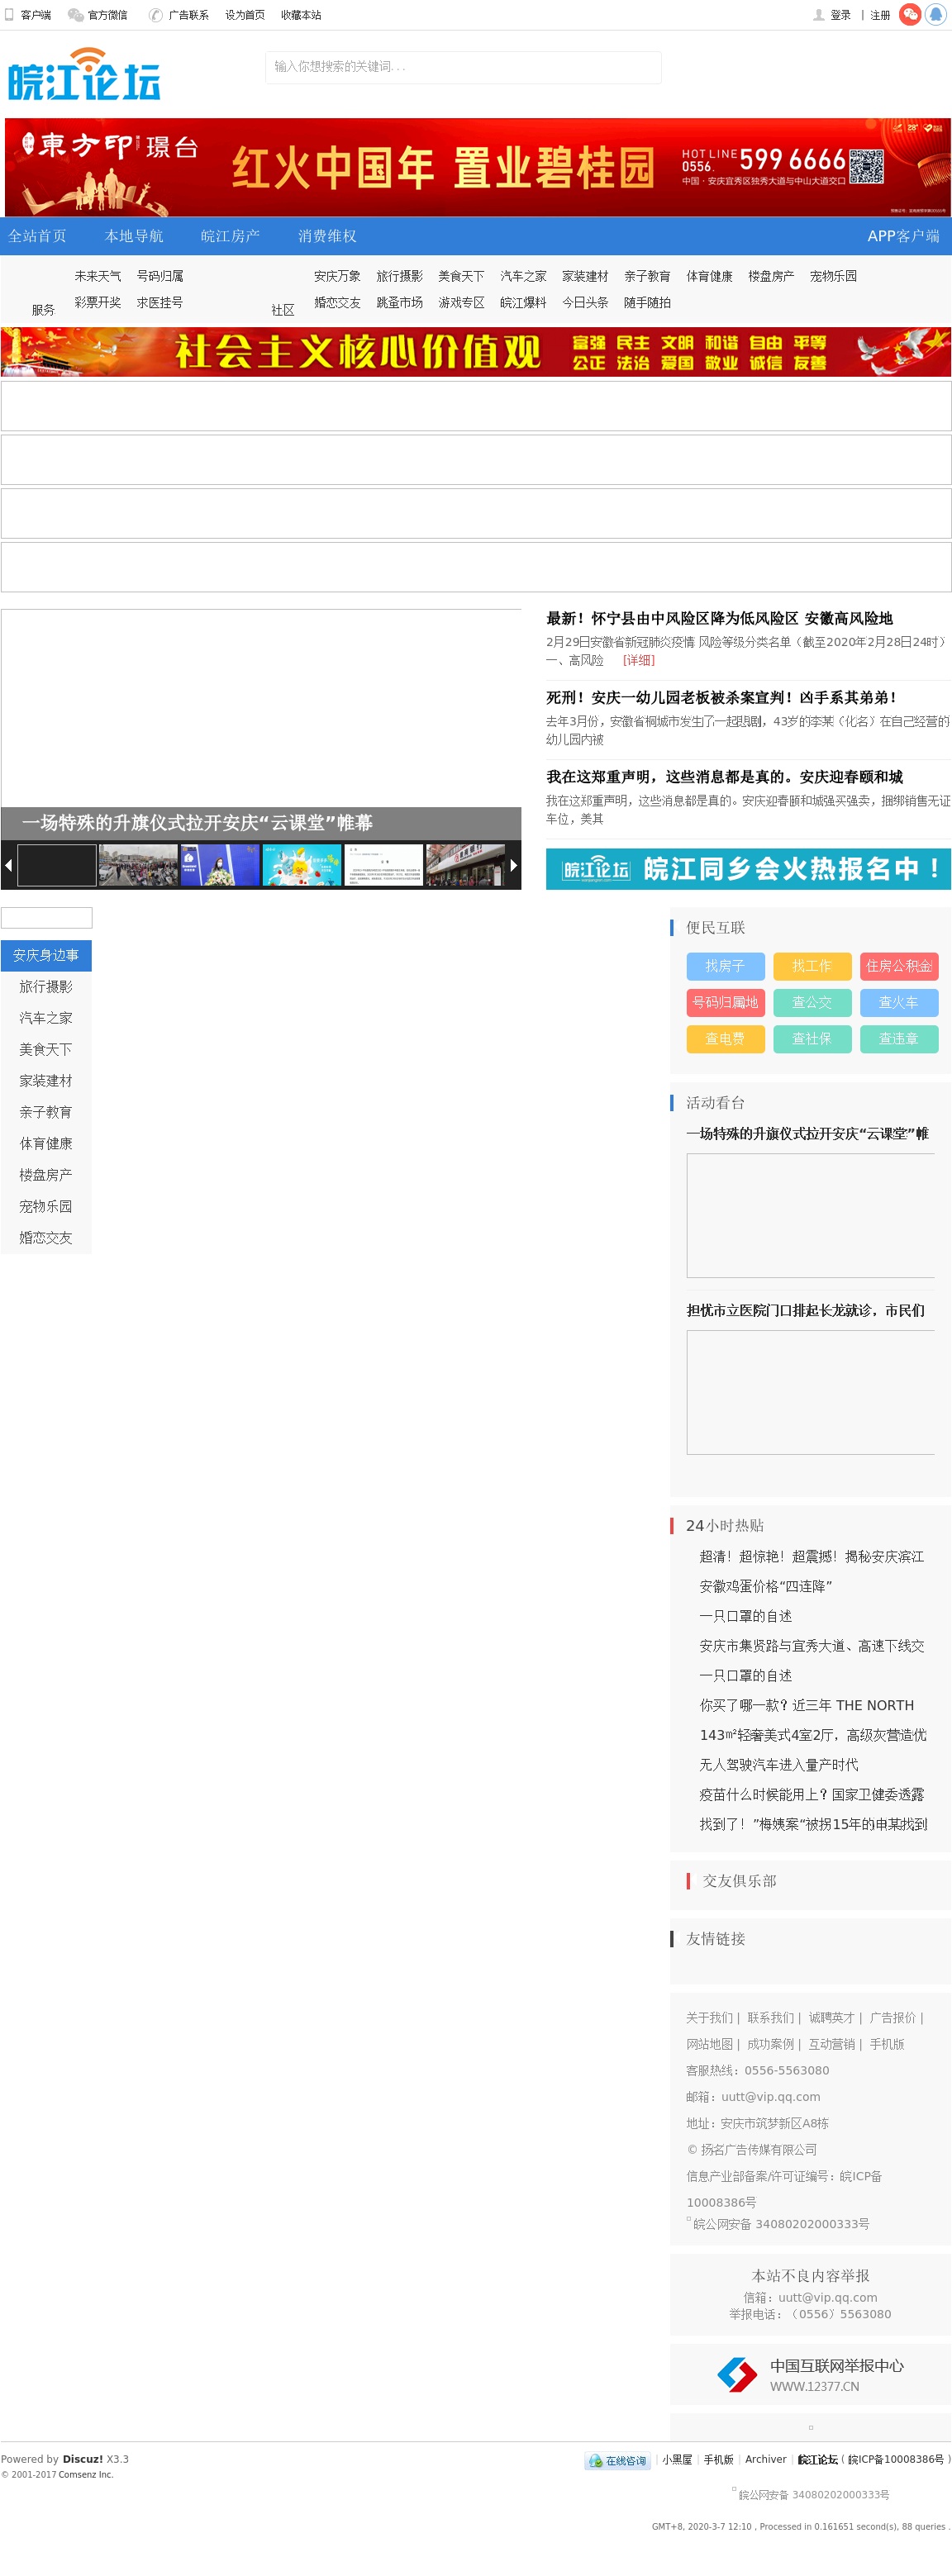Click the 登录 login link
Image resolution: width=952 pixels, height=2576 pixels.
click(x=839, y=15)
